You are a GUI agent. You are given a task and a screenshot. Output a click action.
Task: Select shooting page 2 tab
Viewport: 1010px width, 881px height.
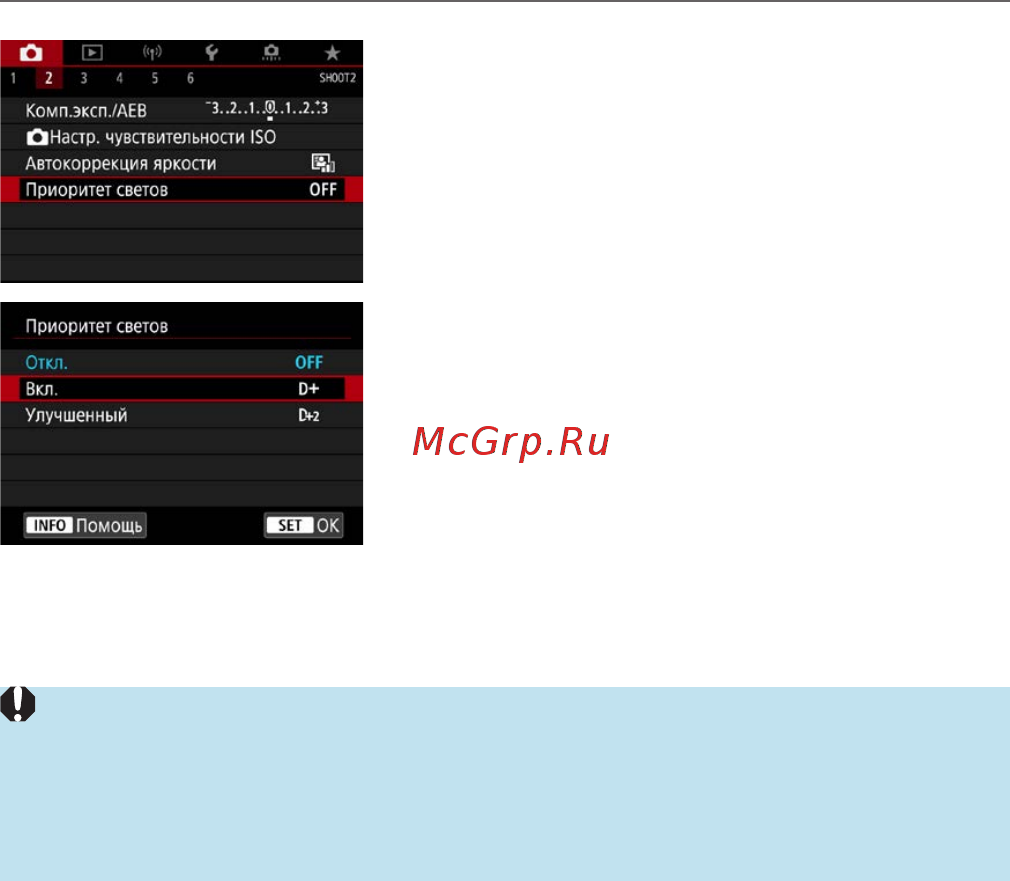(x=48, y=79)
